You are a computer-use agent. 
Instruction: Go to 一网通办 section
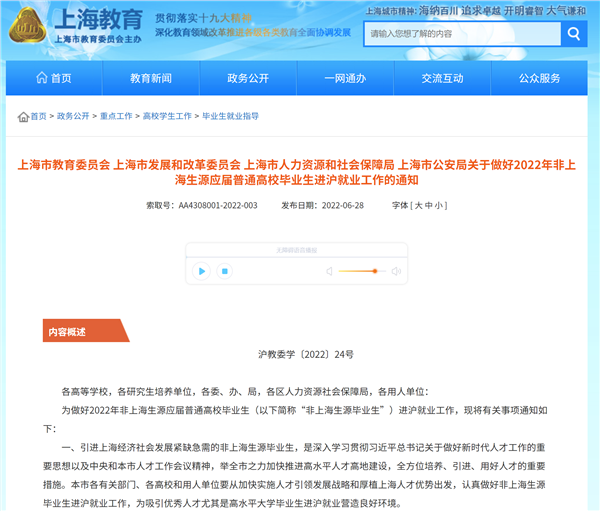tap(346, 78)
